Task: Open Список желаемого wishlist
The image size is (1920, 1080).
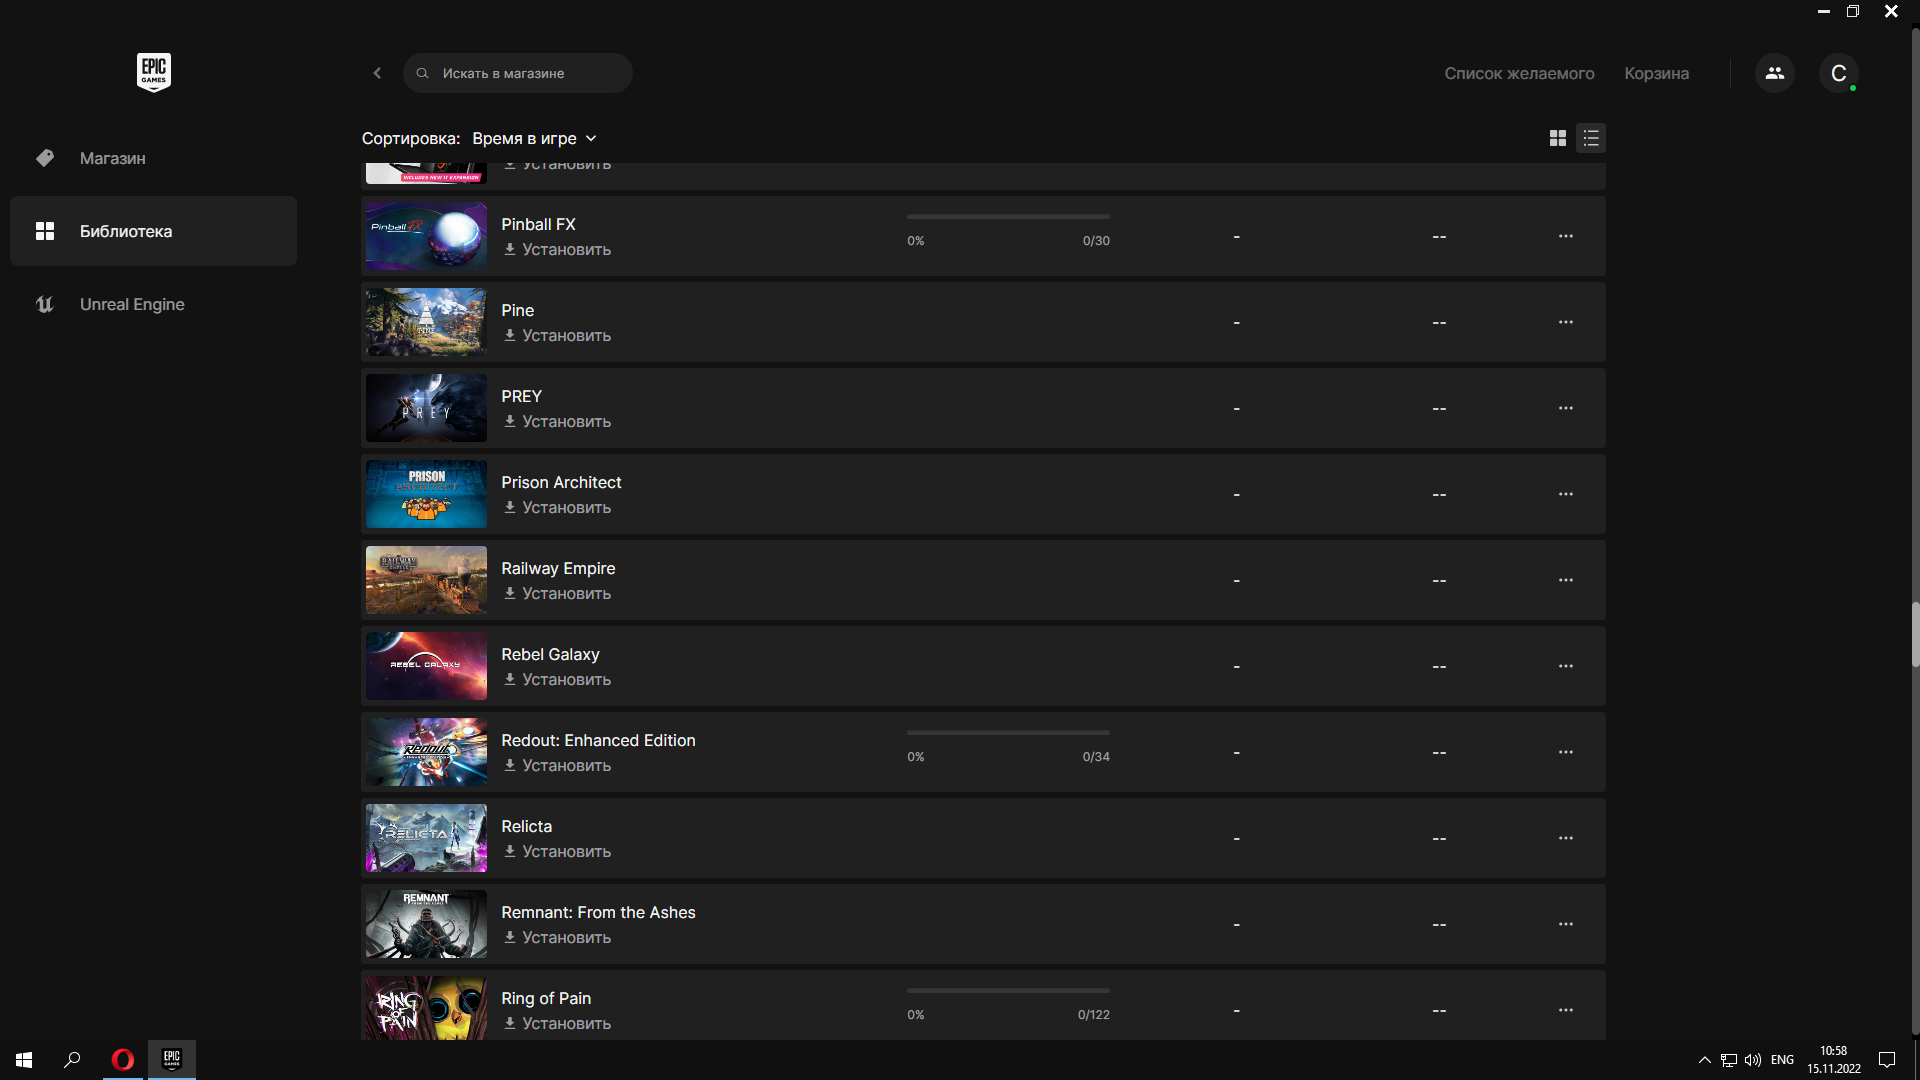Action: [x=1519, y=73]
